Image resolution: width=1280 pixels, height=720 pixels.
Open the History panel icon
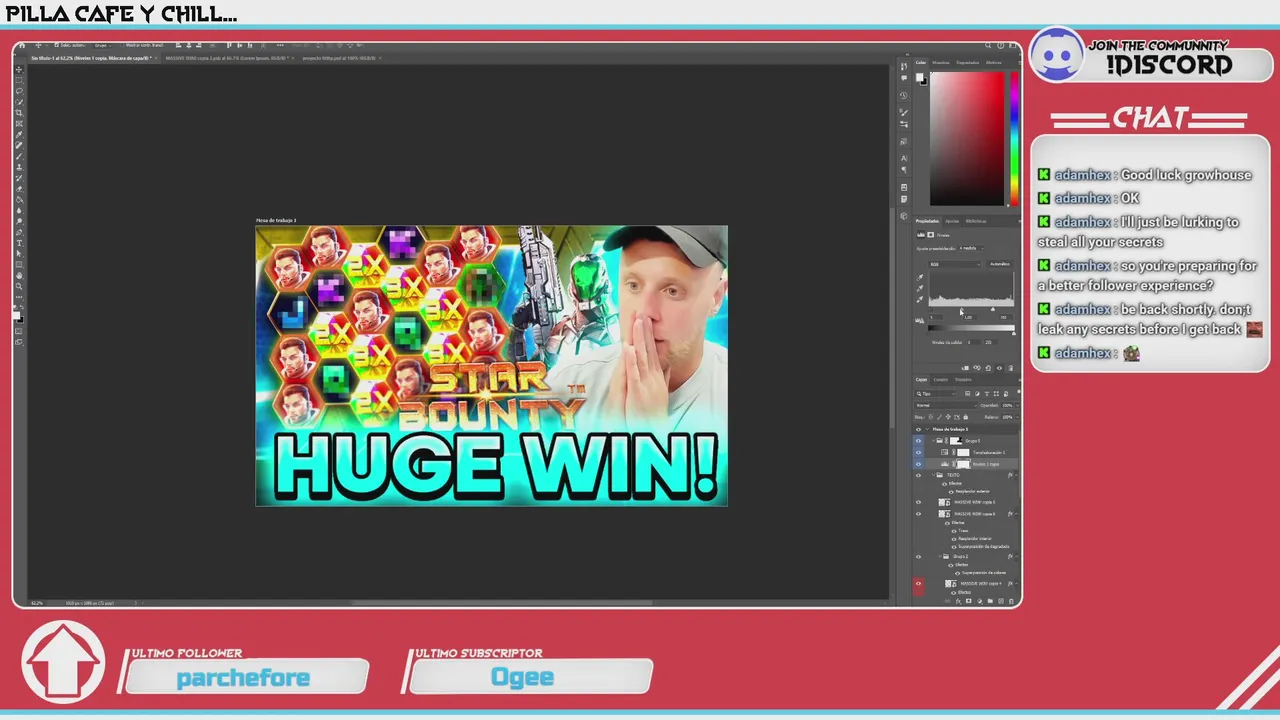[x=904, y=95]
